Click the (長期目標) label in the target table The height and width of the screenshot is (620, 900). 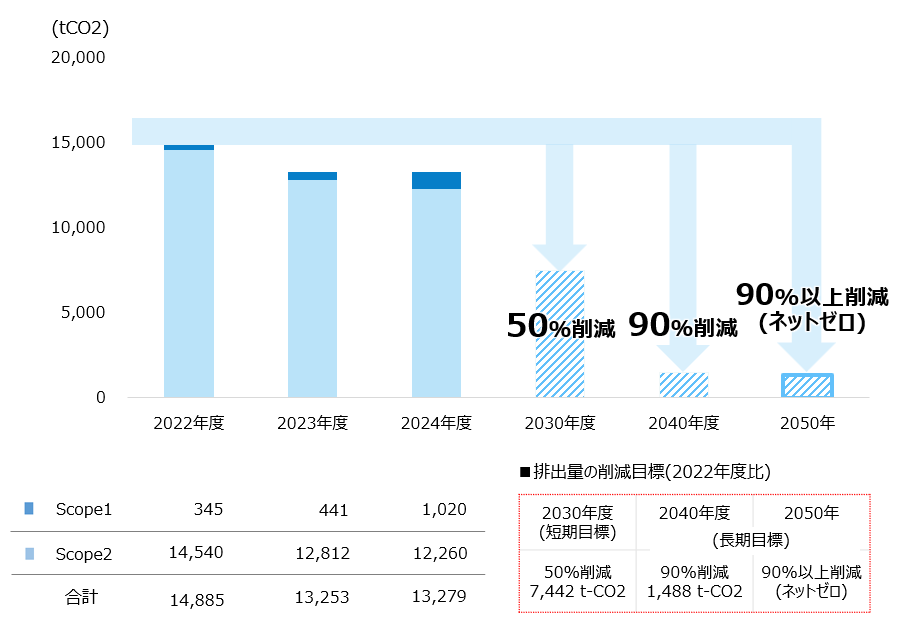(754, 540)
